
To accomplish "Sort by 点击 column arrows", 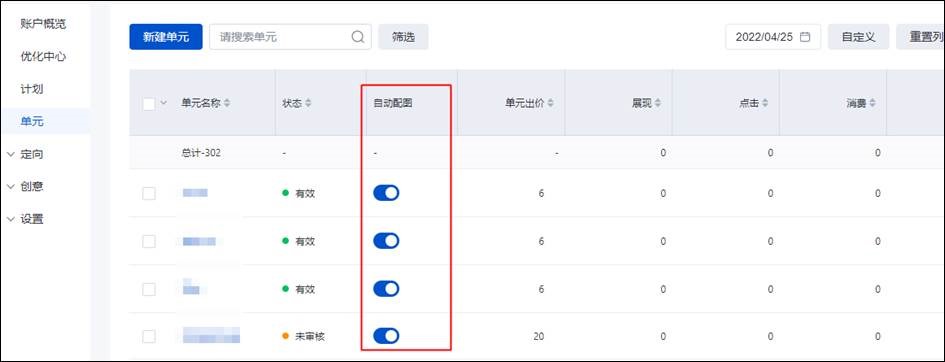I will (765, 103).
